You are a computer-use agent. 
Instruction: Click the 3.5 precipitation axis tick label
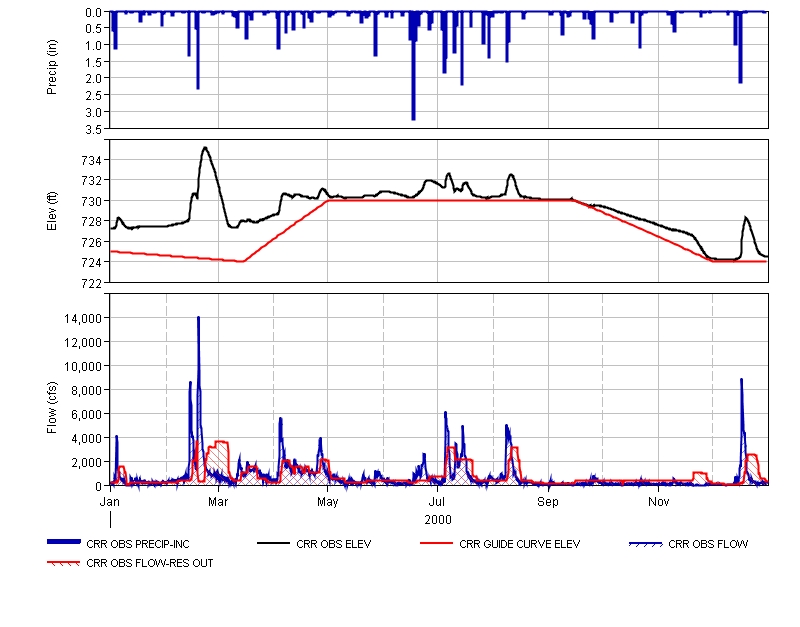(92, 129)
